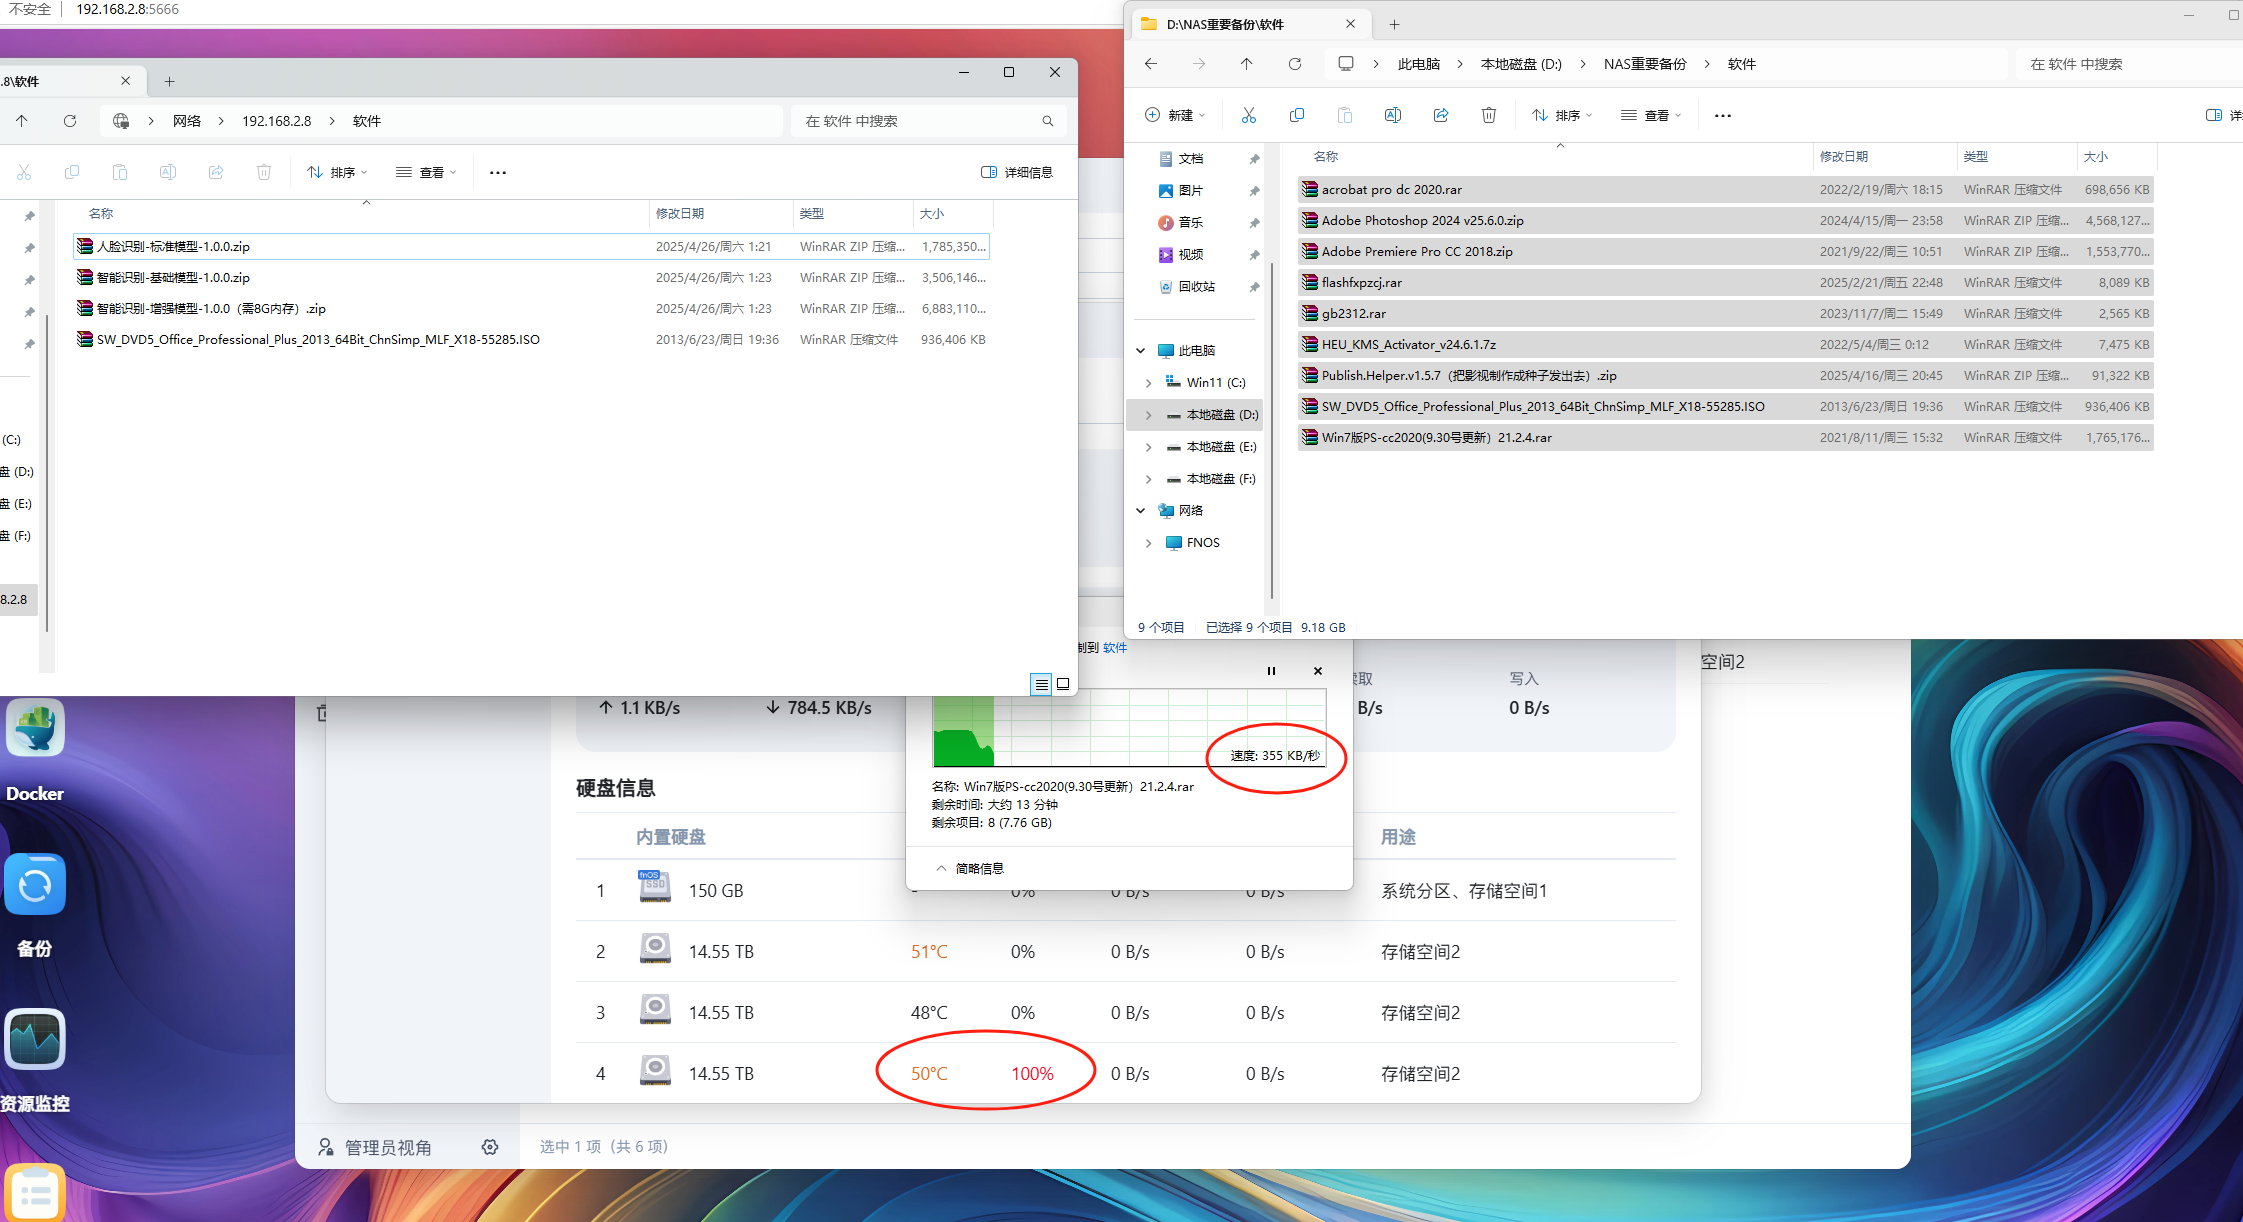Click the search icon in network window search box

(1048, 121)
